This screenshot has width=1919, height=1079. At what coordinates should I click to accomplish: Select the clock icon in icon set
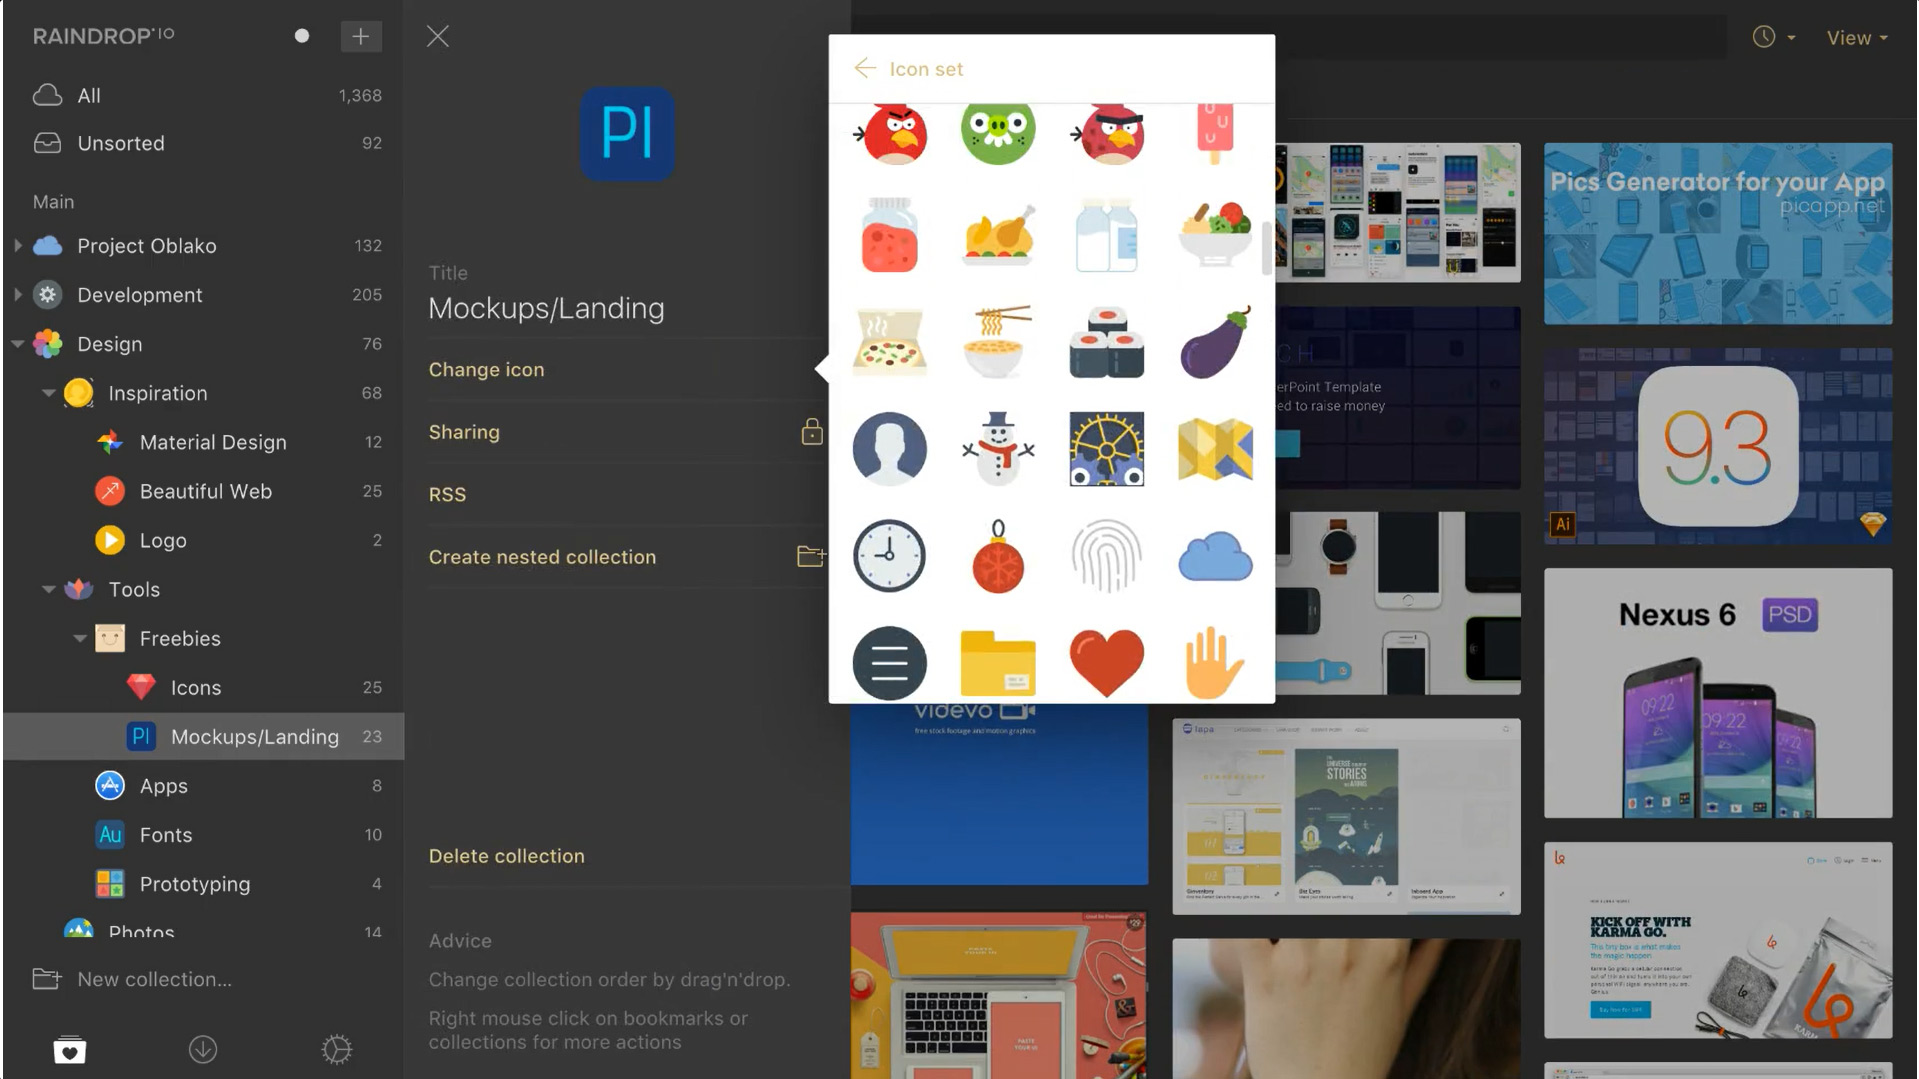coord(889,556)
